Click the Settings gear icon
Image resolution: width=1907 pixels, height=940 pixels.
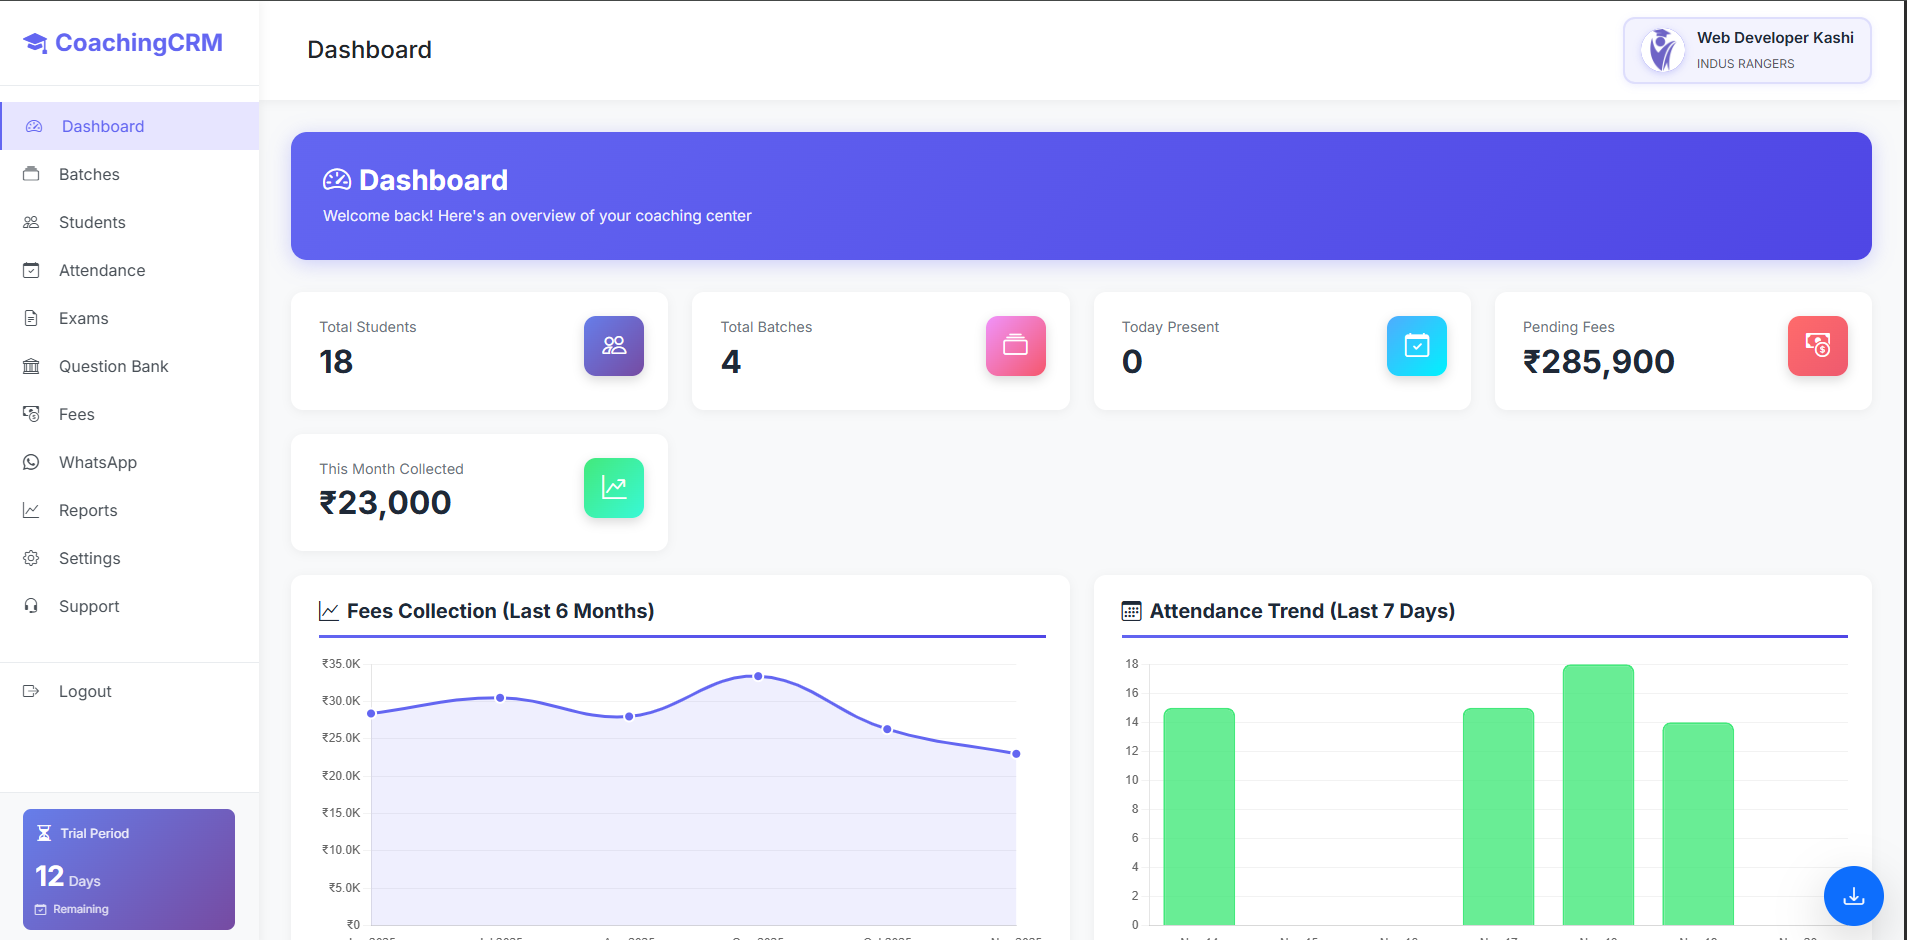(x=33, y=558)
